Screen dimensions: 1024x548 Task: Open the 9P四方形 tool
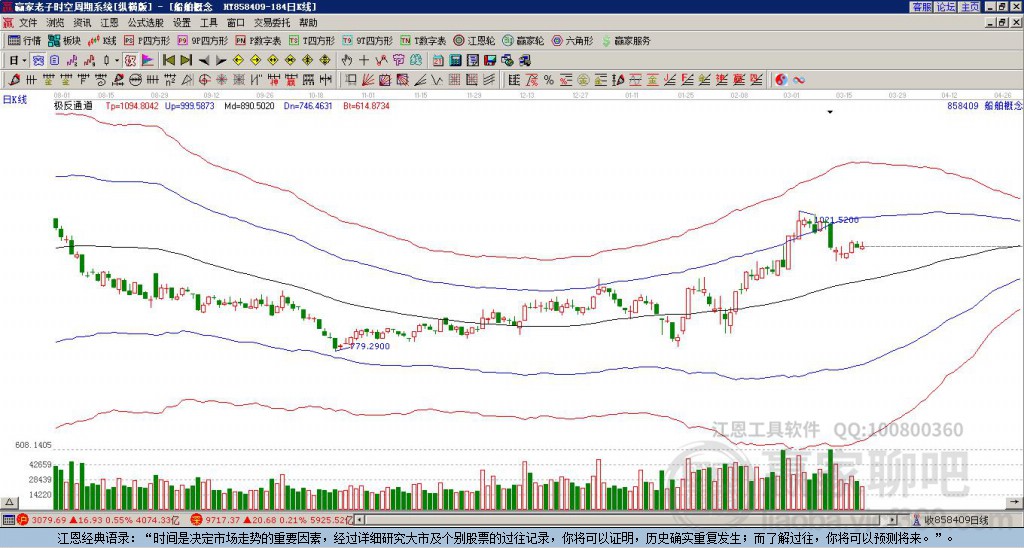(x=202, y=40)
